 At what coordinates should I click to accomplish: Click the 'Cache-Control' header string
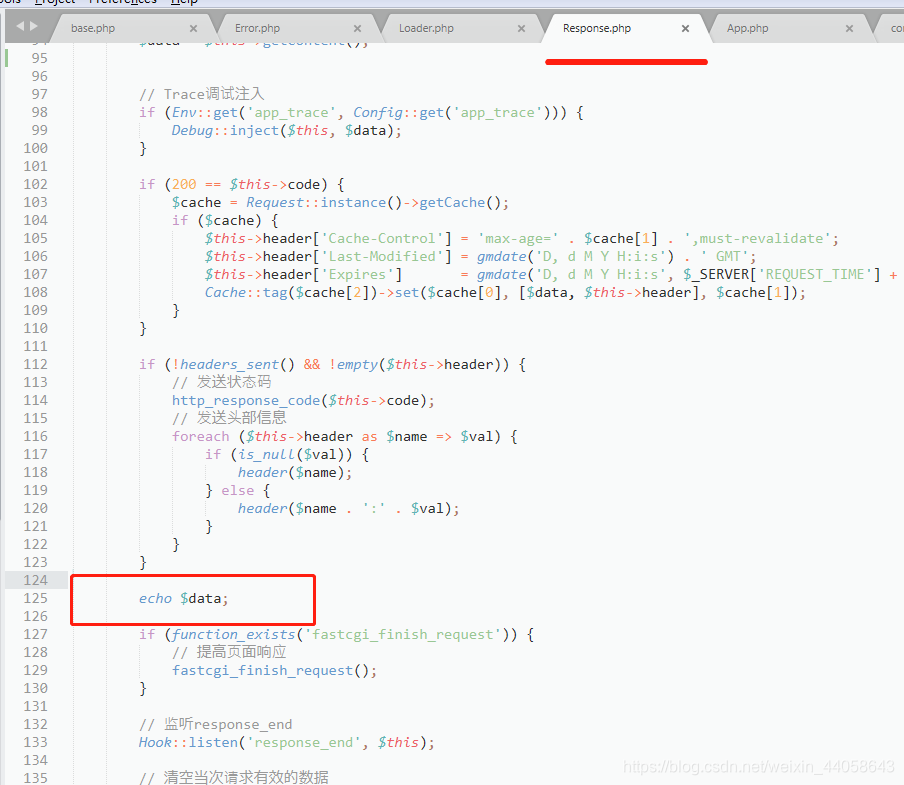point(382,239)
